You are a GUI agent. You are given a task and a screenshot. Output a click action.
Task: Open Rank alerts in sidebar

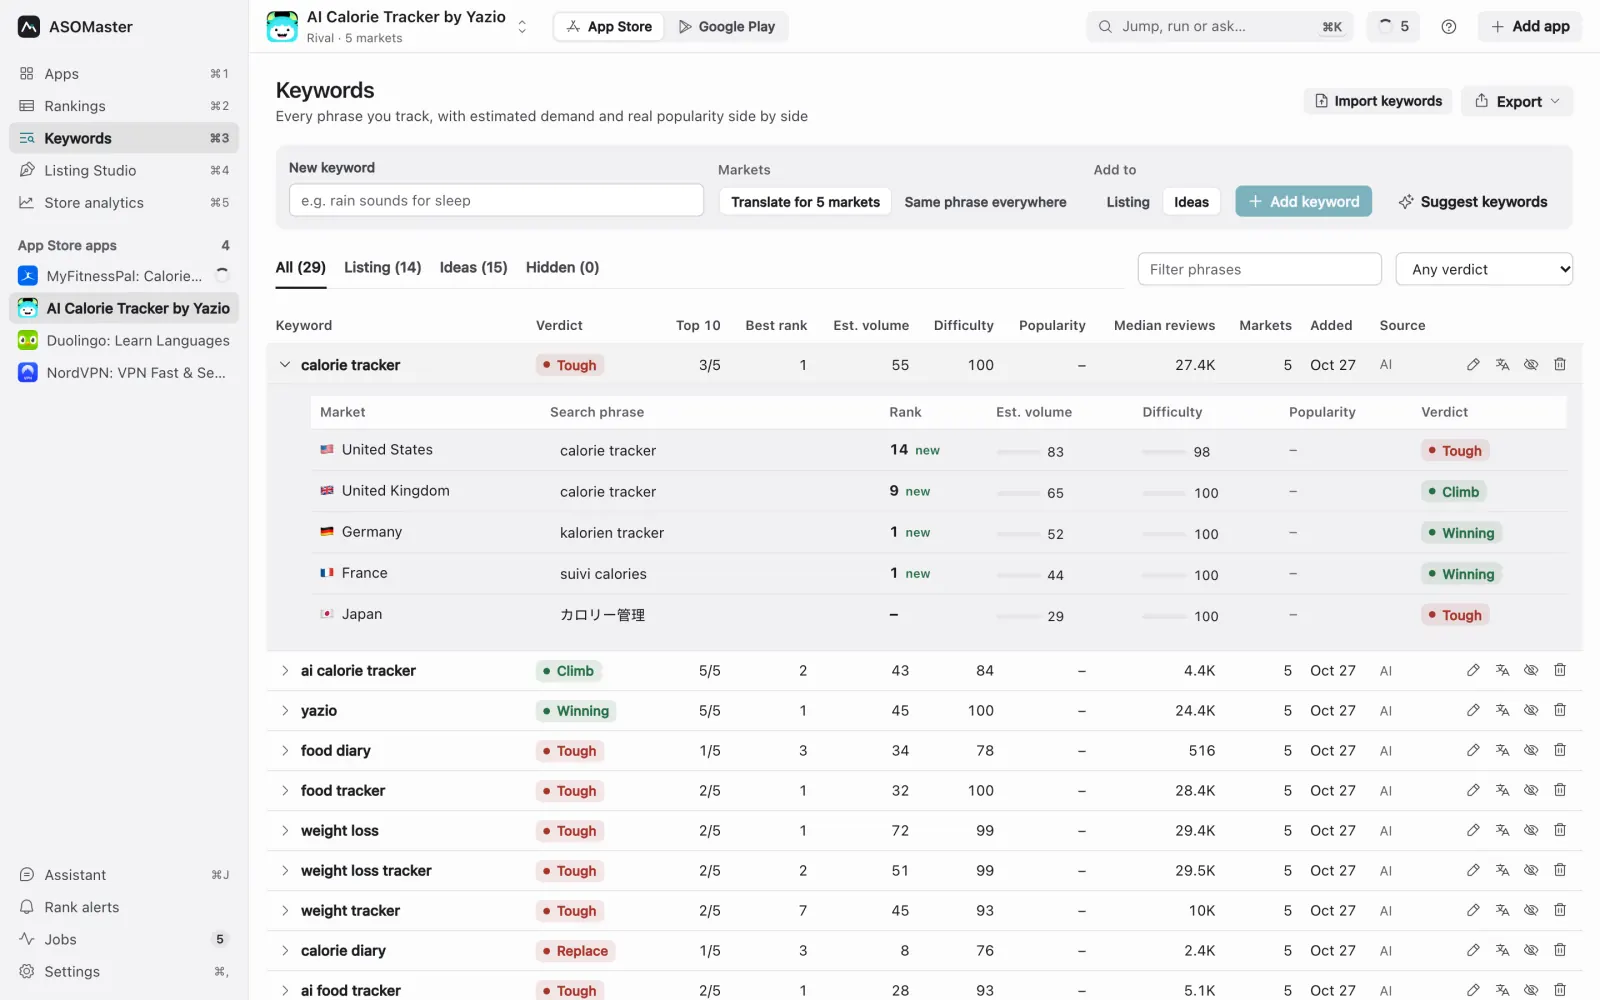click(x=124, y=907)
